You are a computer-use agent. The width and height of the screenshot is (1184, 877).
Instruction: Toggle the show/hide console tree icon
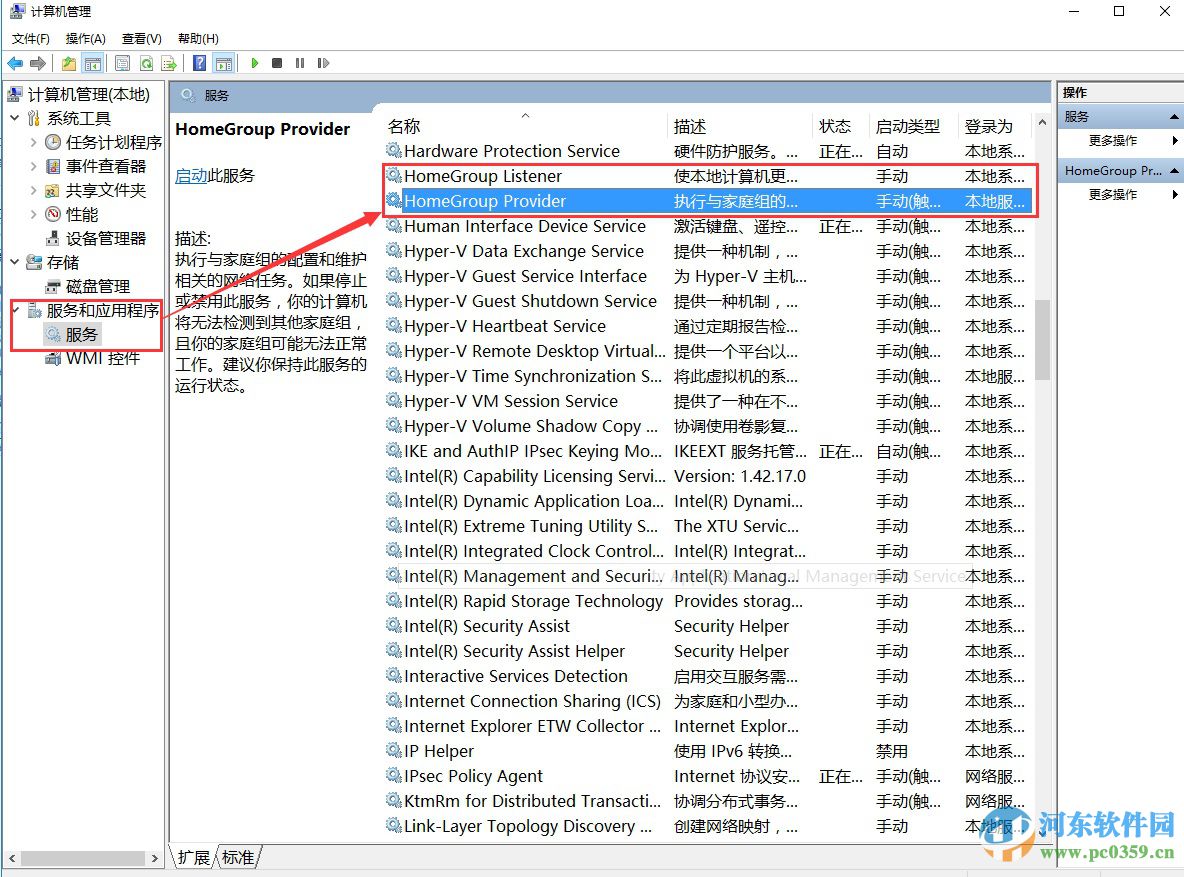coord(94,63)
